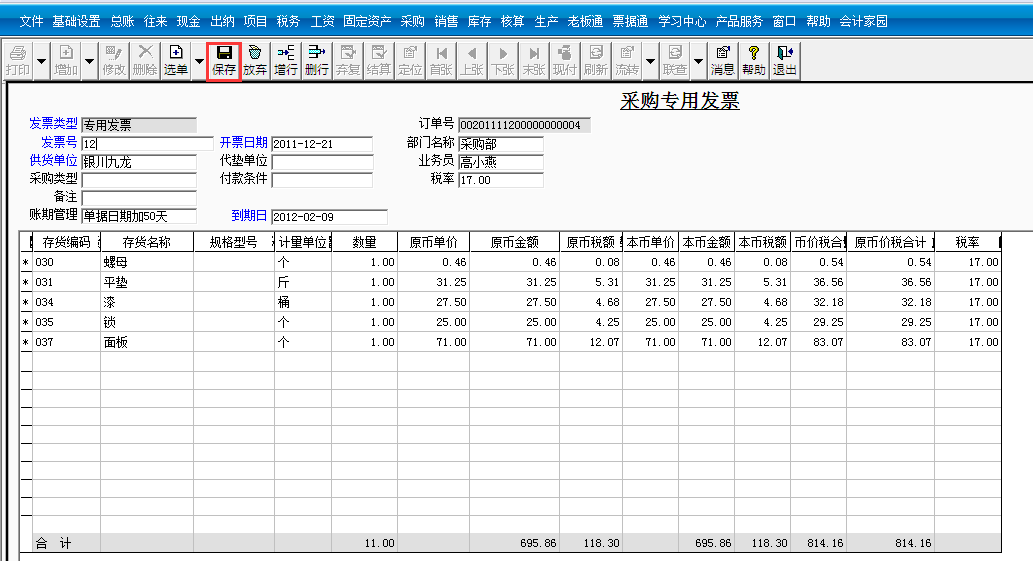1033x561 pixels.
Task: Click the 到期日 label link
Action: tap(250, 215)
